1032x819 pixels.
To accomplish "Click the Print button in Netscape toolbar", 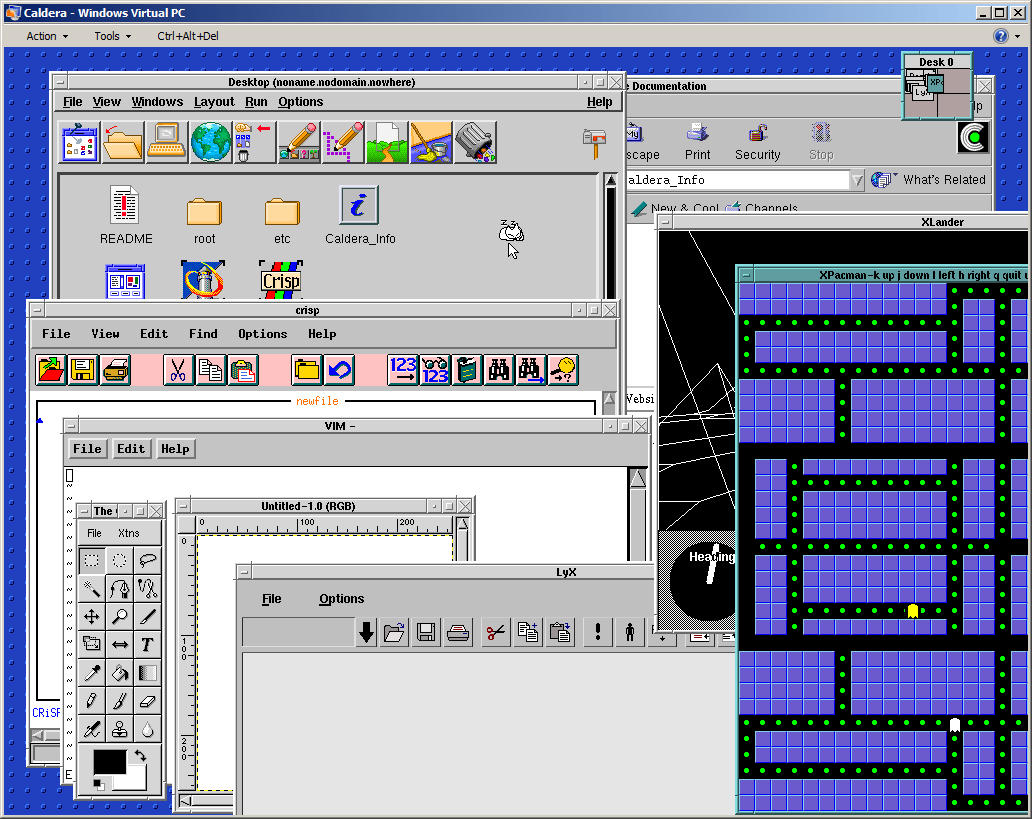I will pos(697,142).
